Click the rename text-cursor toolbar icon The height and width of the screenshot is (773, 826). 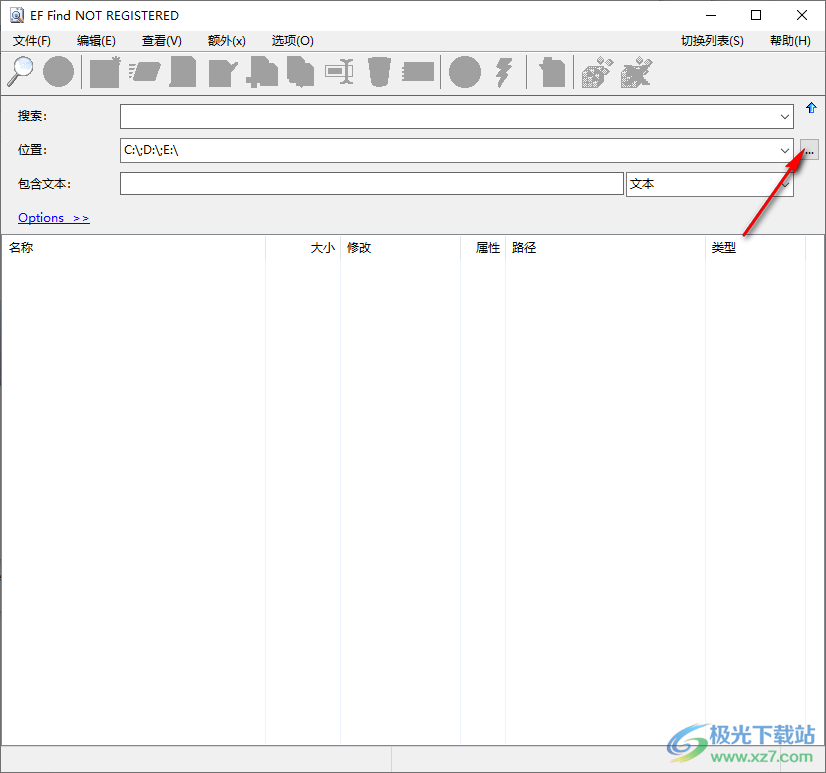[339, 72]
